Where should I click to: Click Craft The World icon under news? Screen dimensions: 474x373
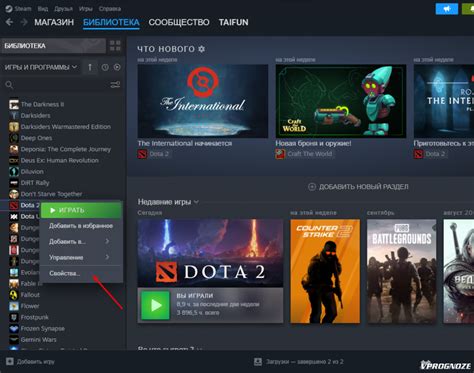pos(280,154)
